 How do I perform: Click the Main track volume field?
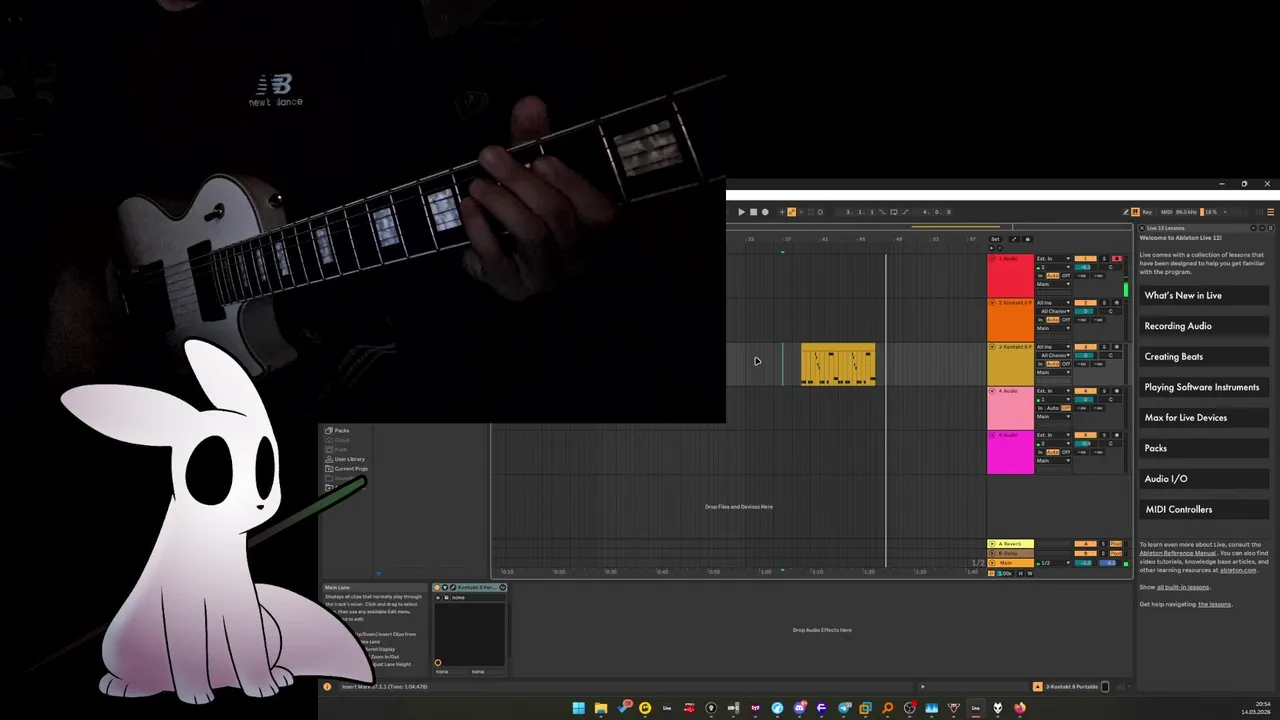1083,563
